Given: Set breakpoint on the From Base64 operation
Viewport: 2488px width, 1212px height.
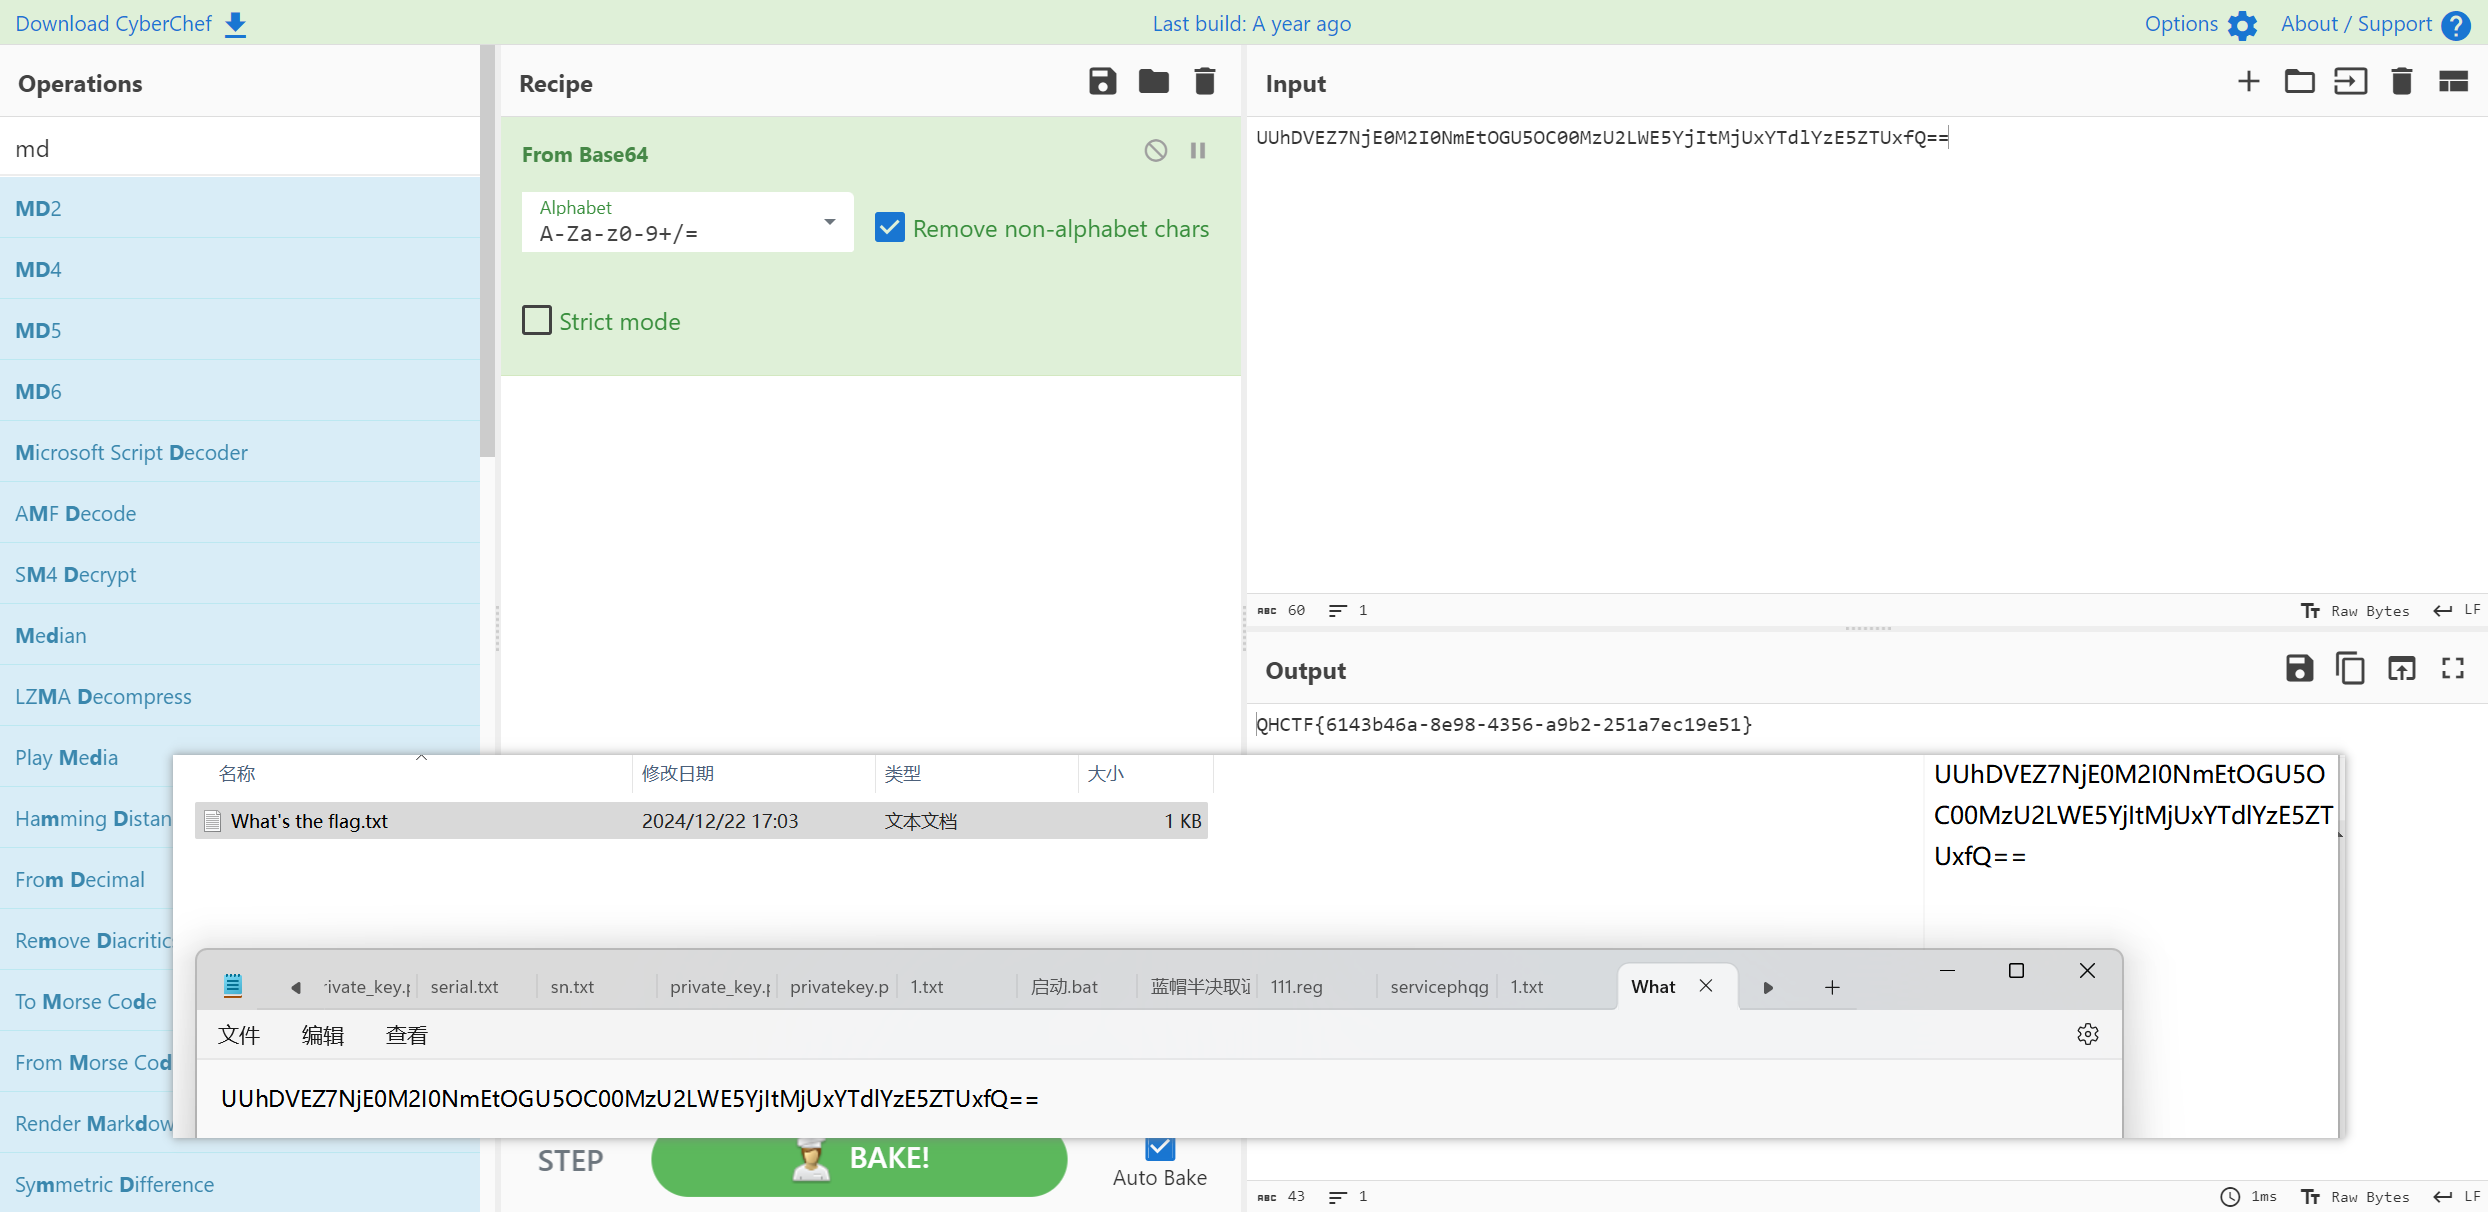Looking at the screenshot, I should pyautogui.click(x=1198, y=151).
